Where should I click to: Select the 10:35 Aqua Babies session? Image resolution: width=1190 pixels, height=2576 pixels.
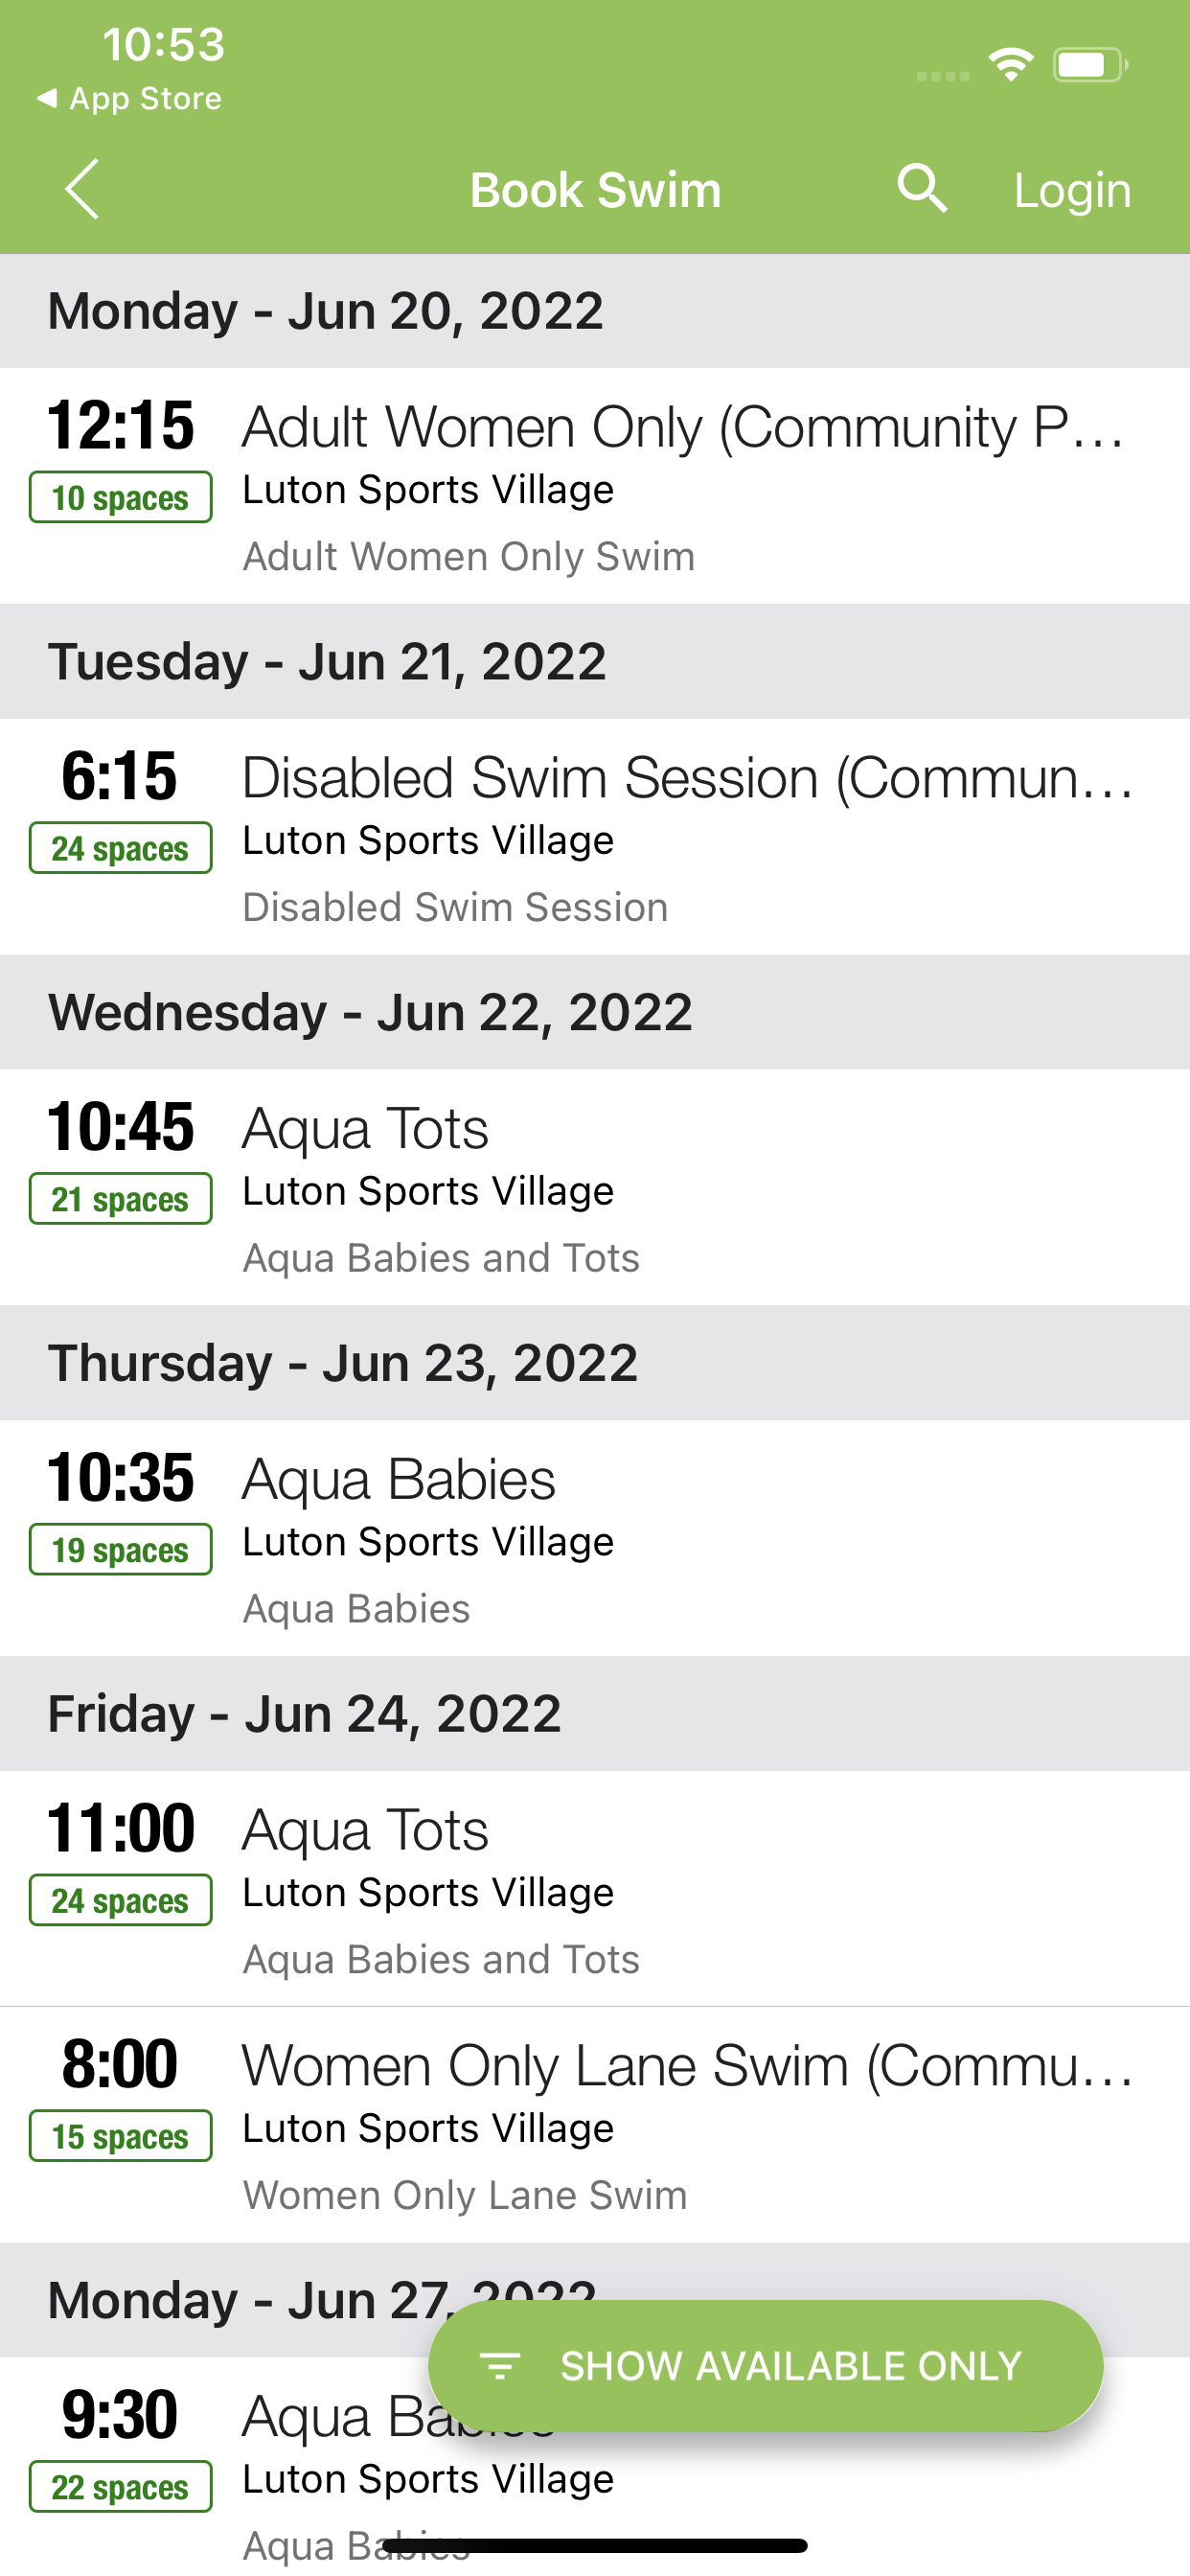[595, 1539]
